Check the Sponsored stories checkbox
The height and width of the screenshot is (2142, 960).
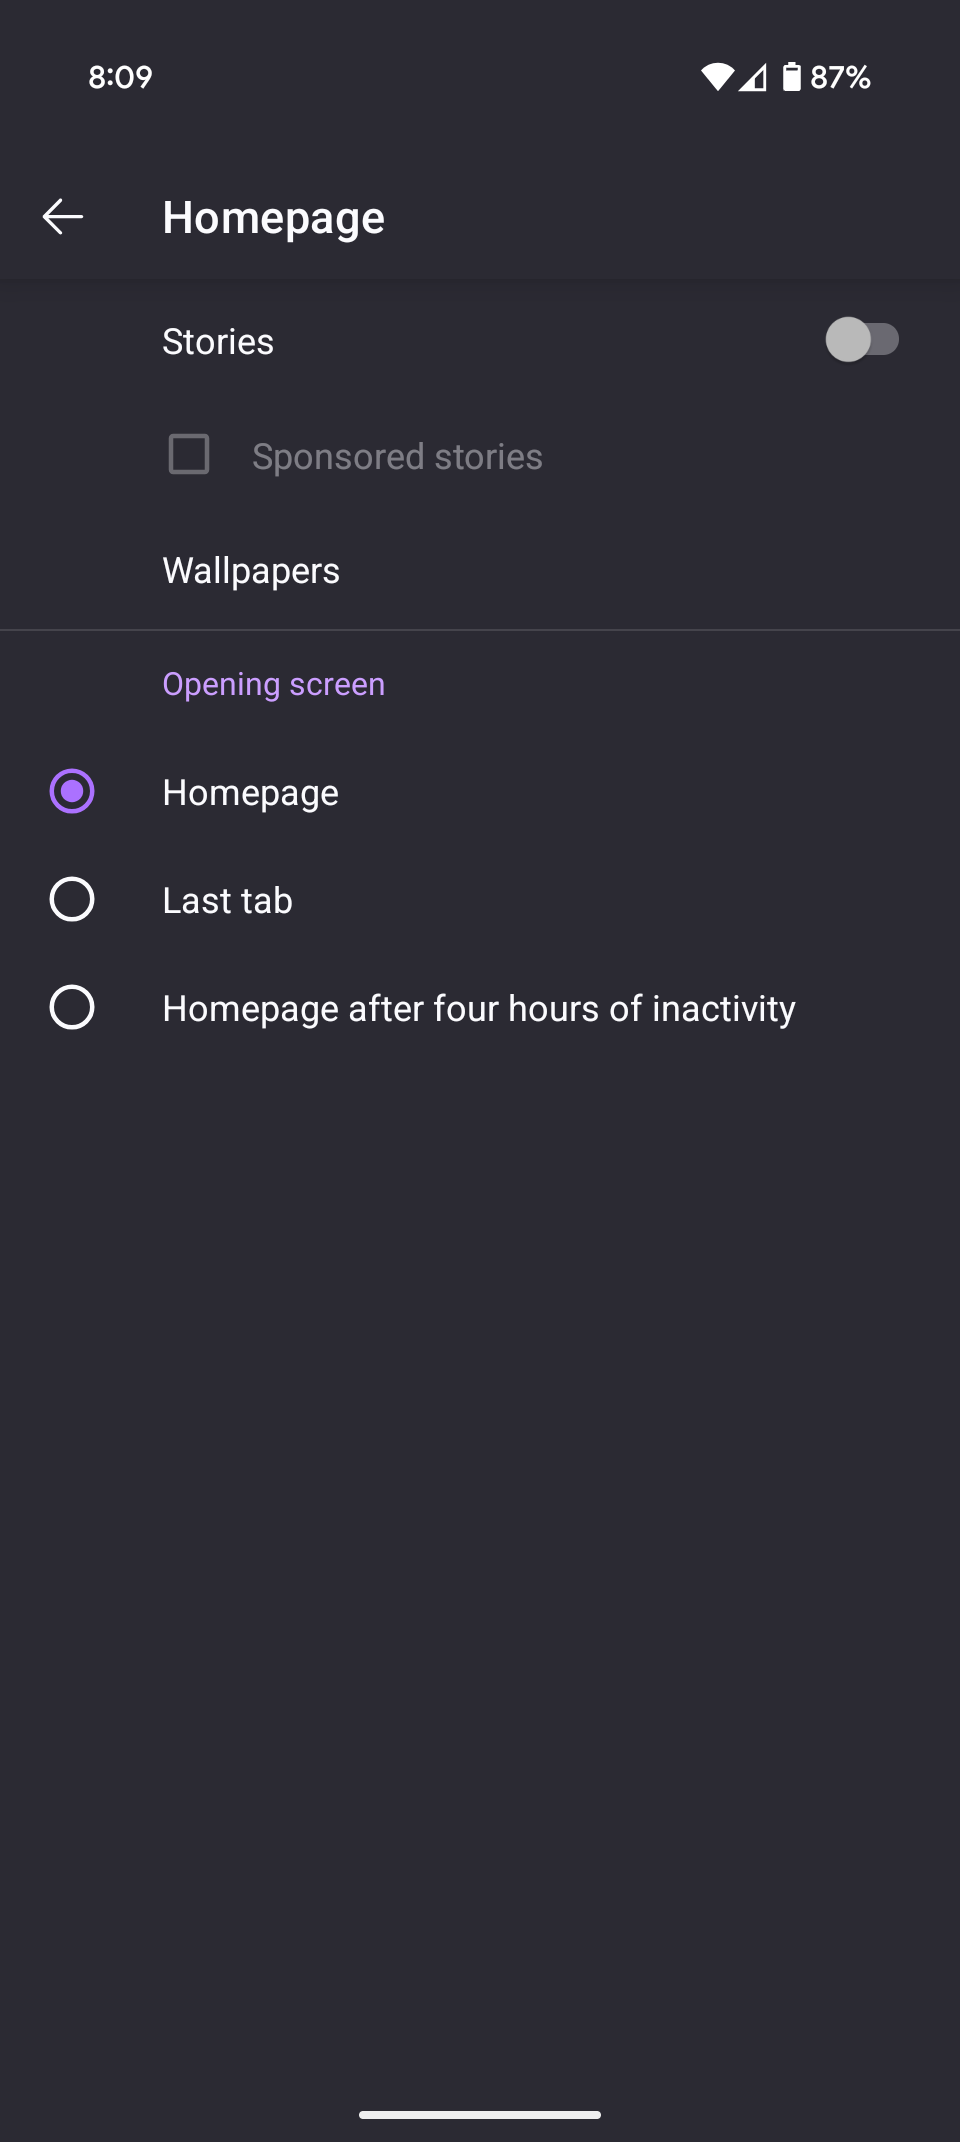point(189,455)
